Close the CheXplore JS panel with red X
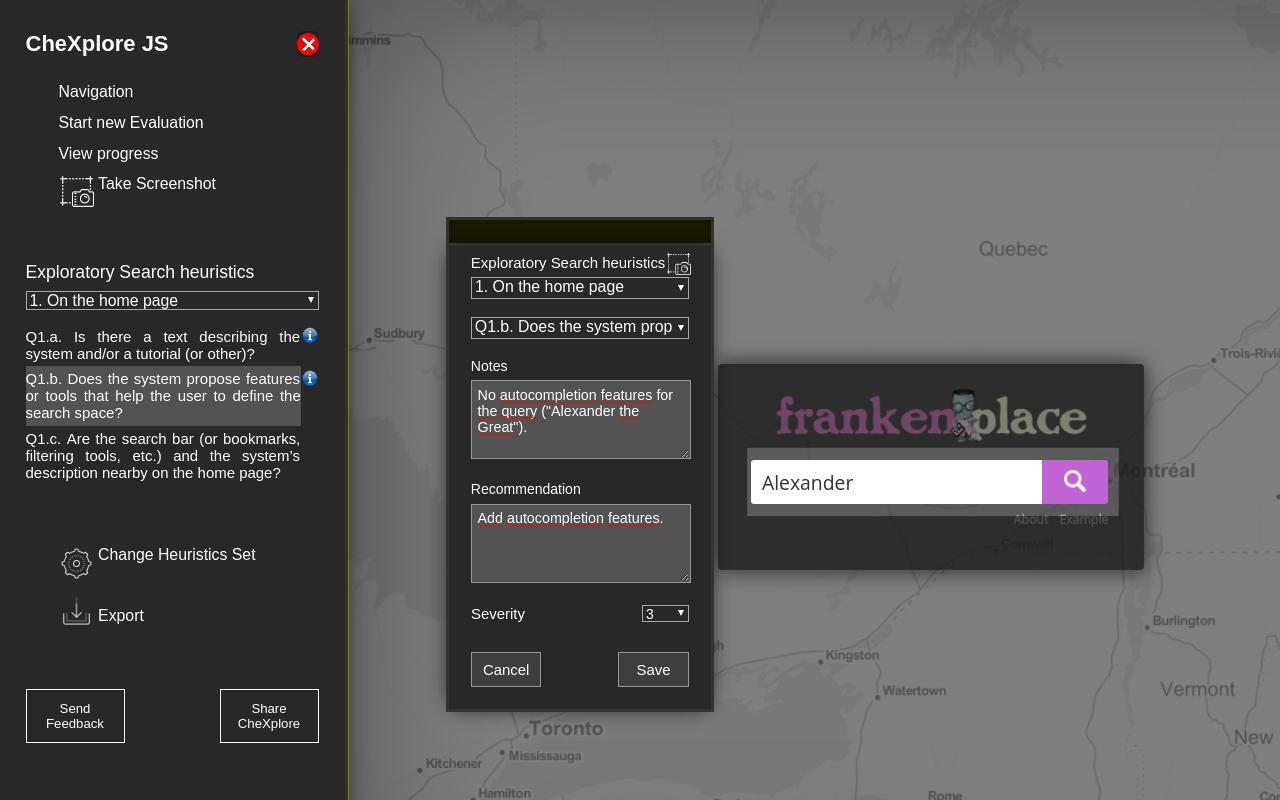This screenshot has width=1280, height=800. point(308,44)
